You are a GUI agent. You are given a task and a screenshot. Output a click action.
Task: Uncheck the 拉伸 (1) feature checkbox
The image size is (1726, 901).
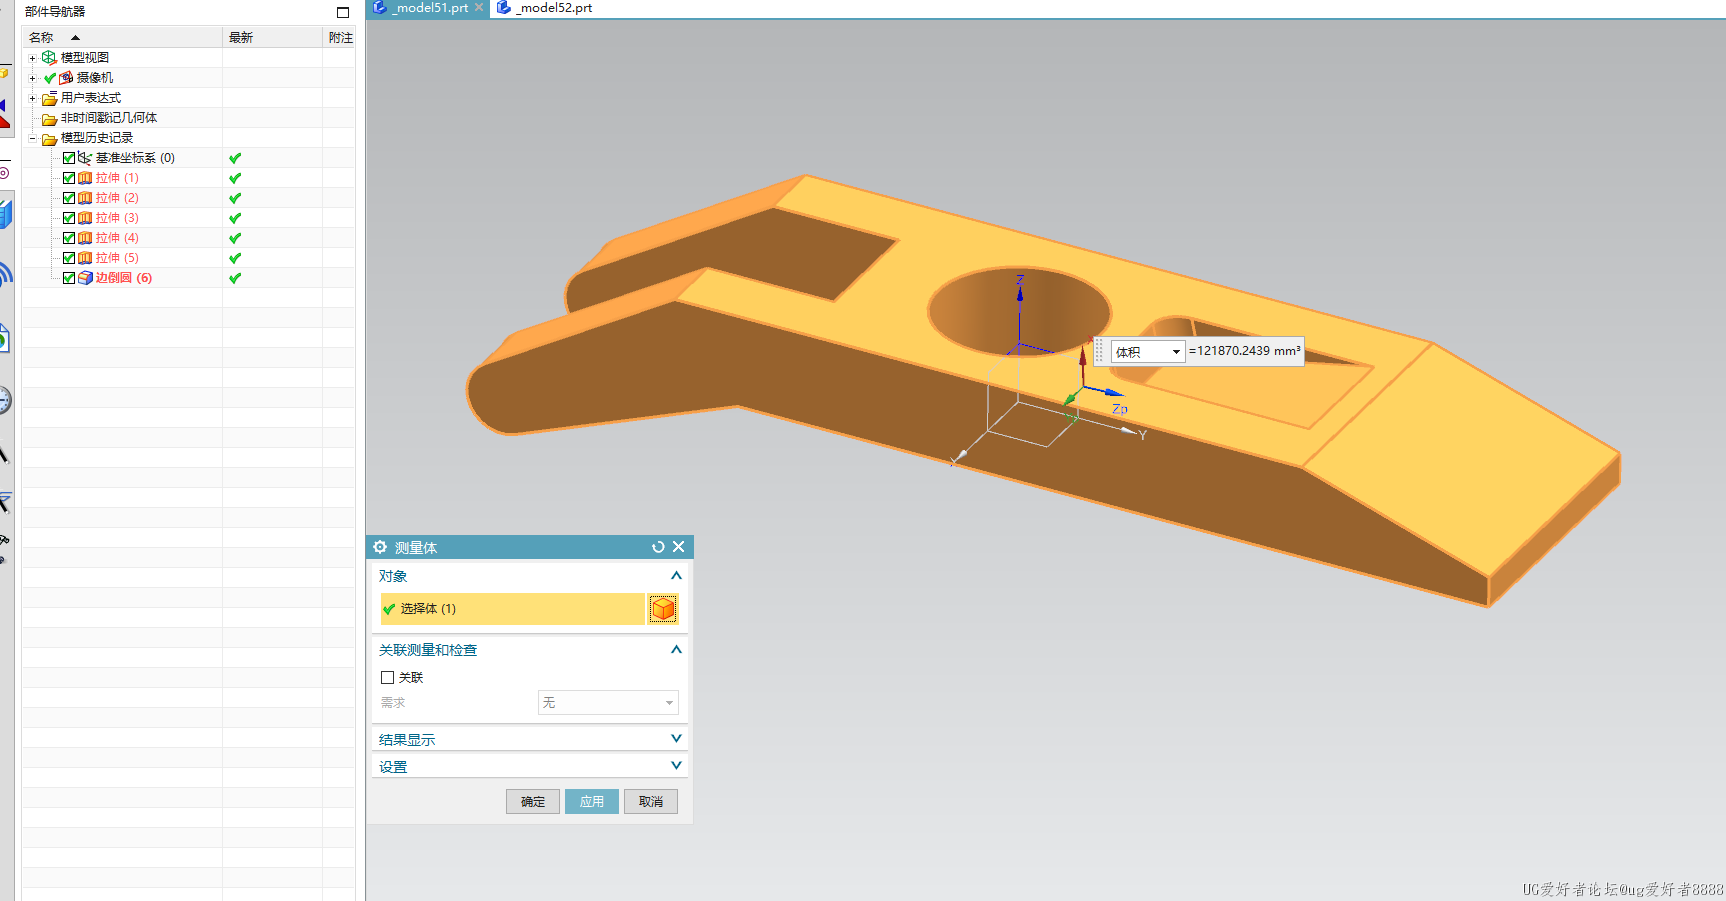69,178
